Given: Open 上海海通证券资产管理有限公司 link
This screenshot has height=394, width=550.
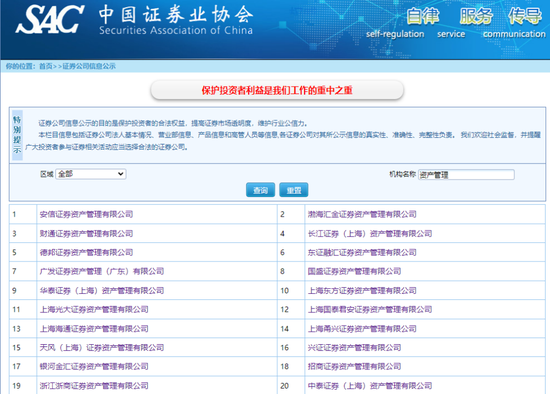Looking at the screenshot, I should [94, 329].
